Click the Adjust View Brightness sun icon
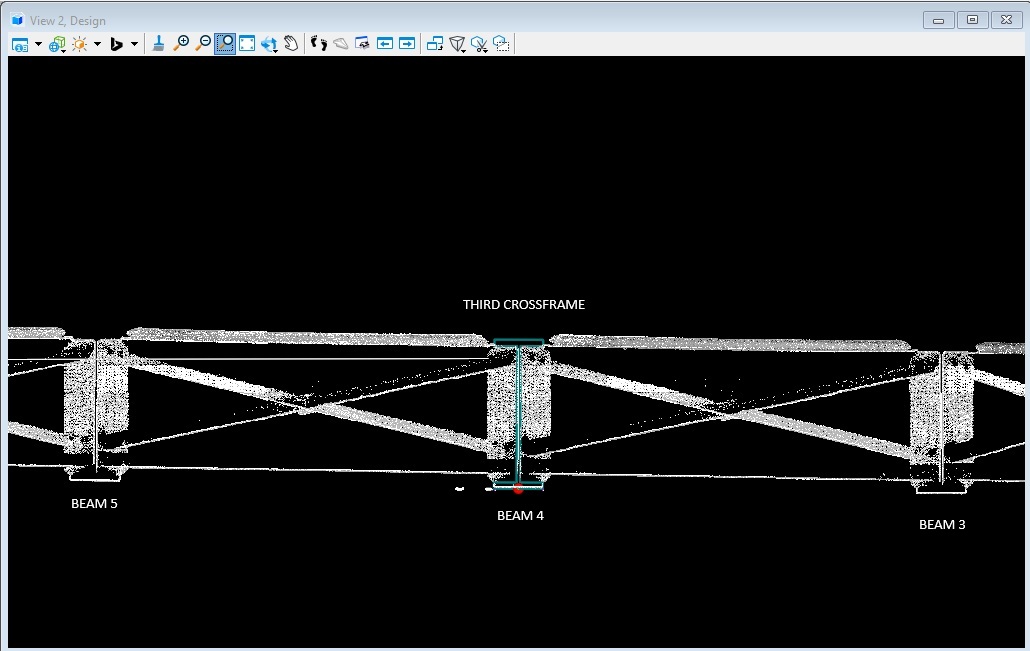This screenshot has width=1030, height=651. pyautogui.click(x=79, y=44)
